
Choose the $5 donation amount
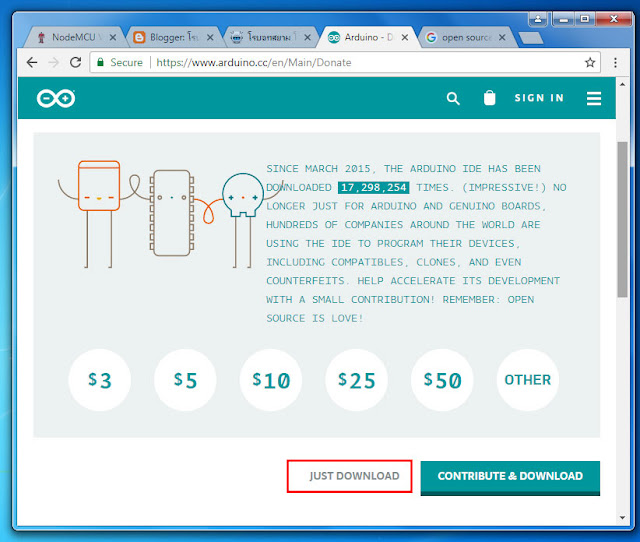point(185,380)
